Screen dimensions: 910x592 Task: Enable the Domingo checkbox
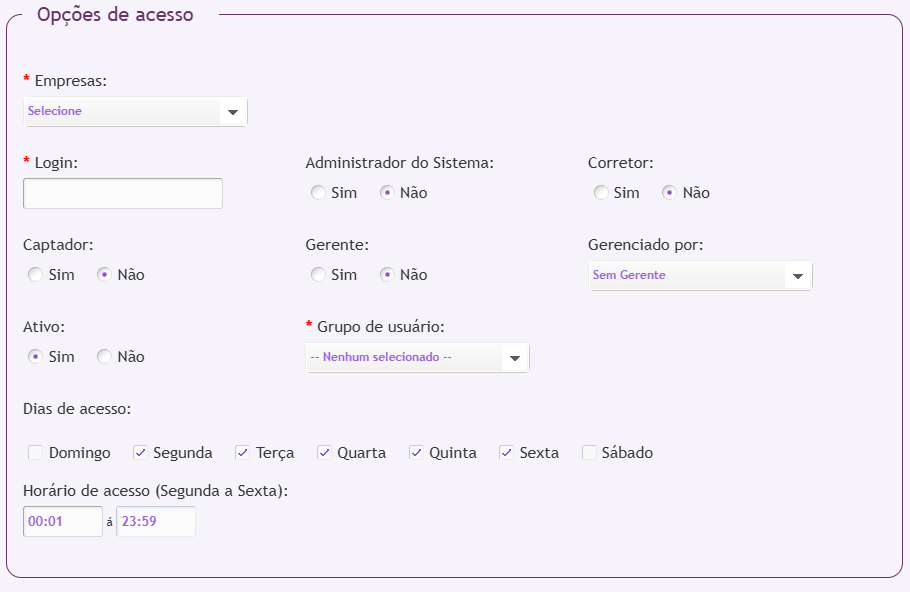point(36,453)
